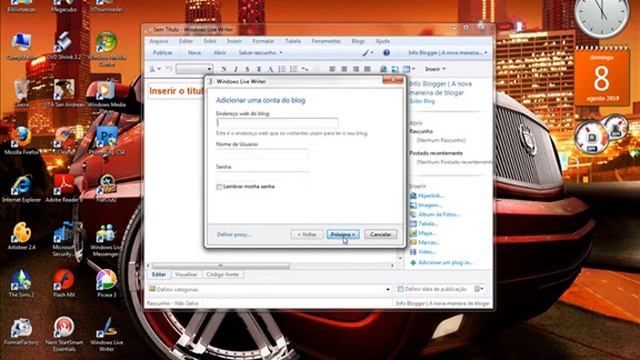This screenshot has height=360, width=640.
Task: Click the Definir proxy link
Action: pyautogui.click(x=233, y=234)
